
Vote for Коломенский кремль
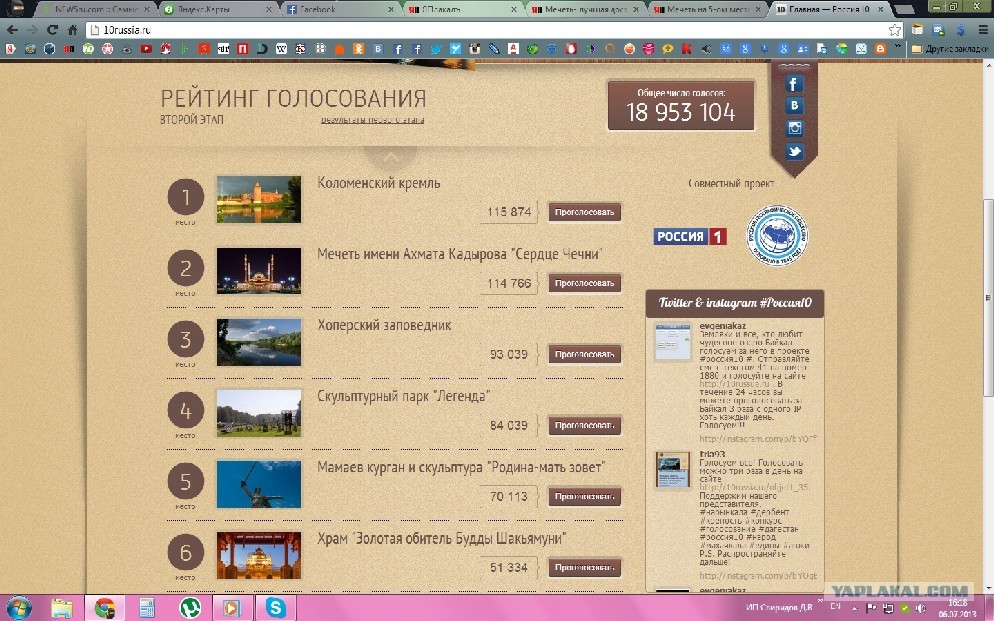pos(584,212)
